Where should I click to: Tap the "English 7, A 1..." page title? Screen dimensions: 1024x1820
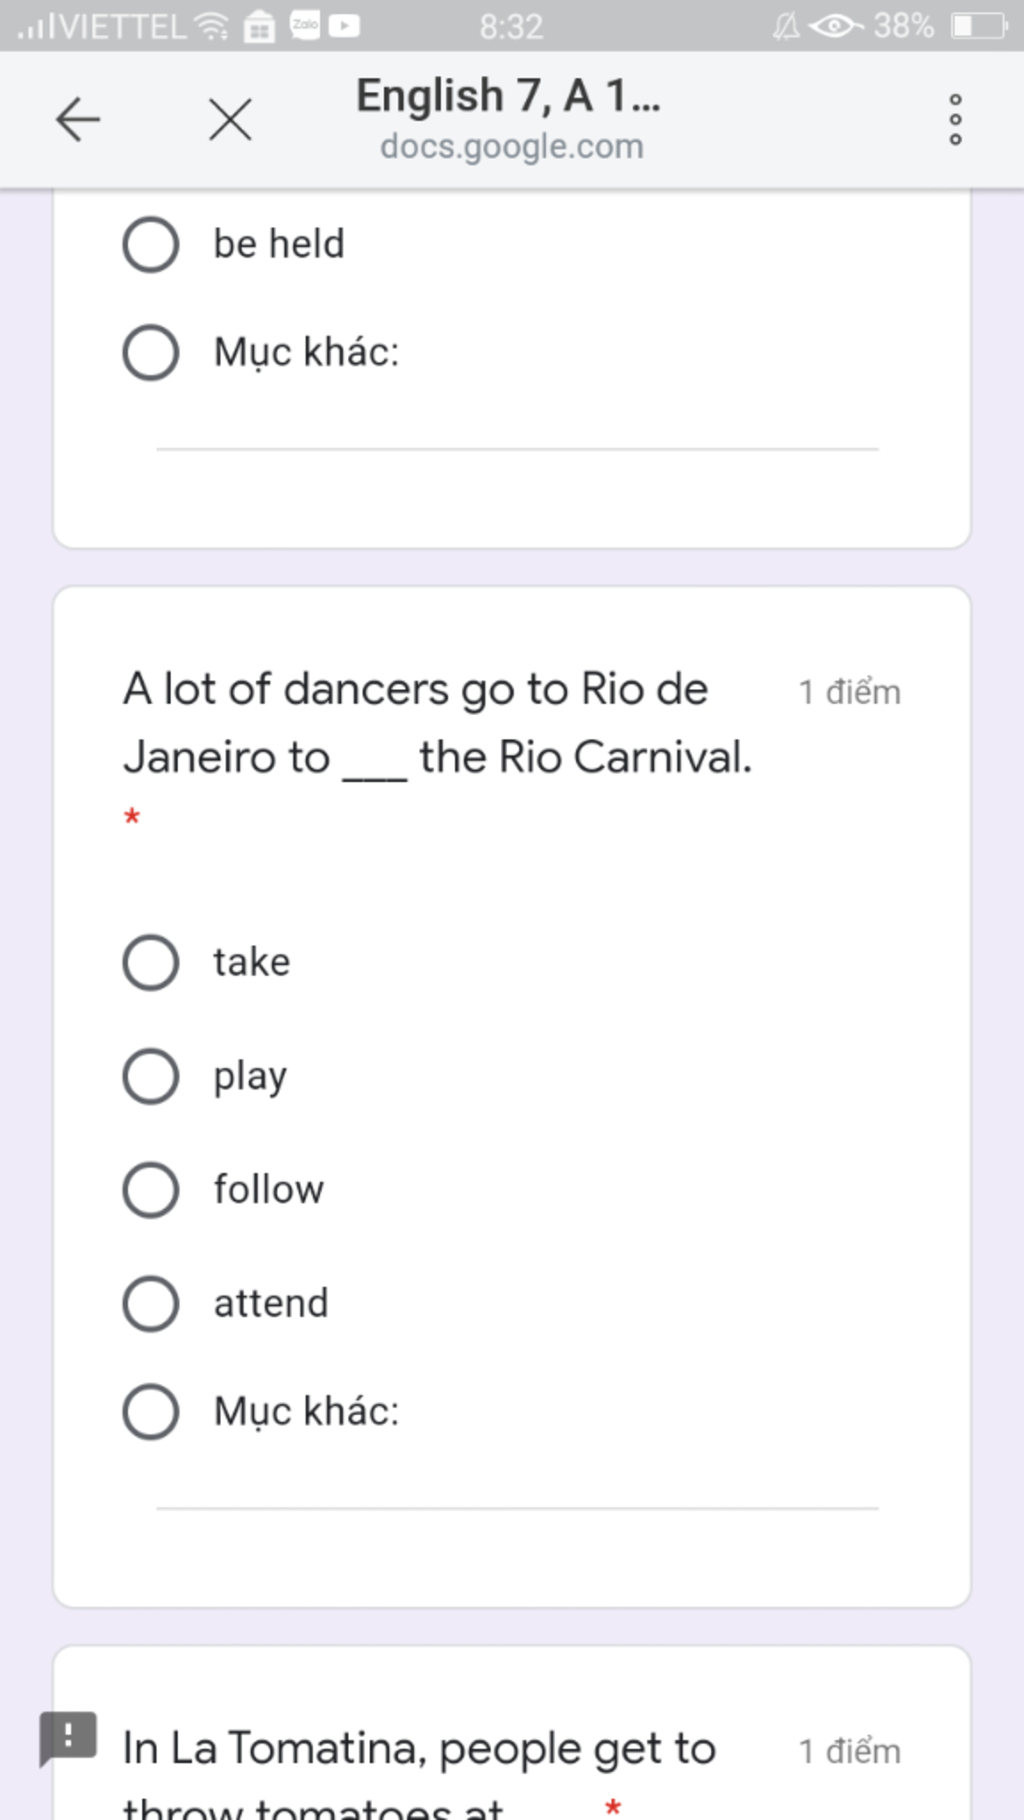tap(508, 96)
